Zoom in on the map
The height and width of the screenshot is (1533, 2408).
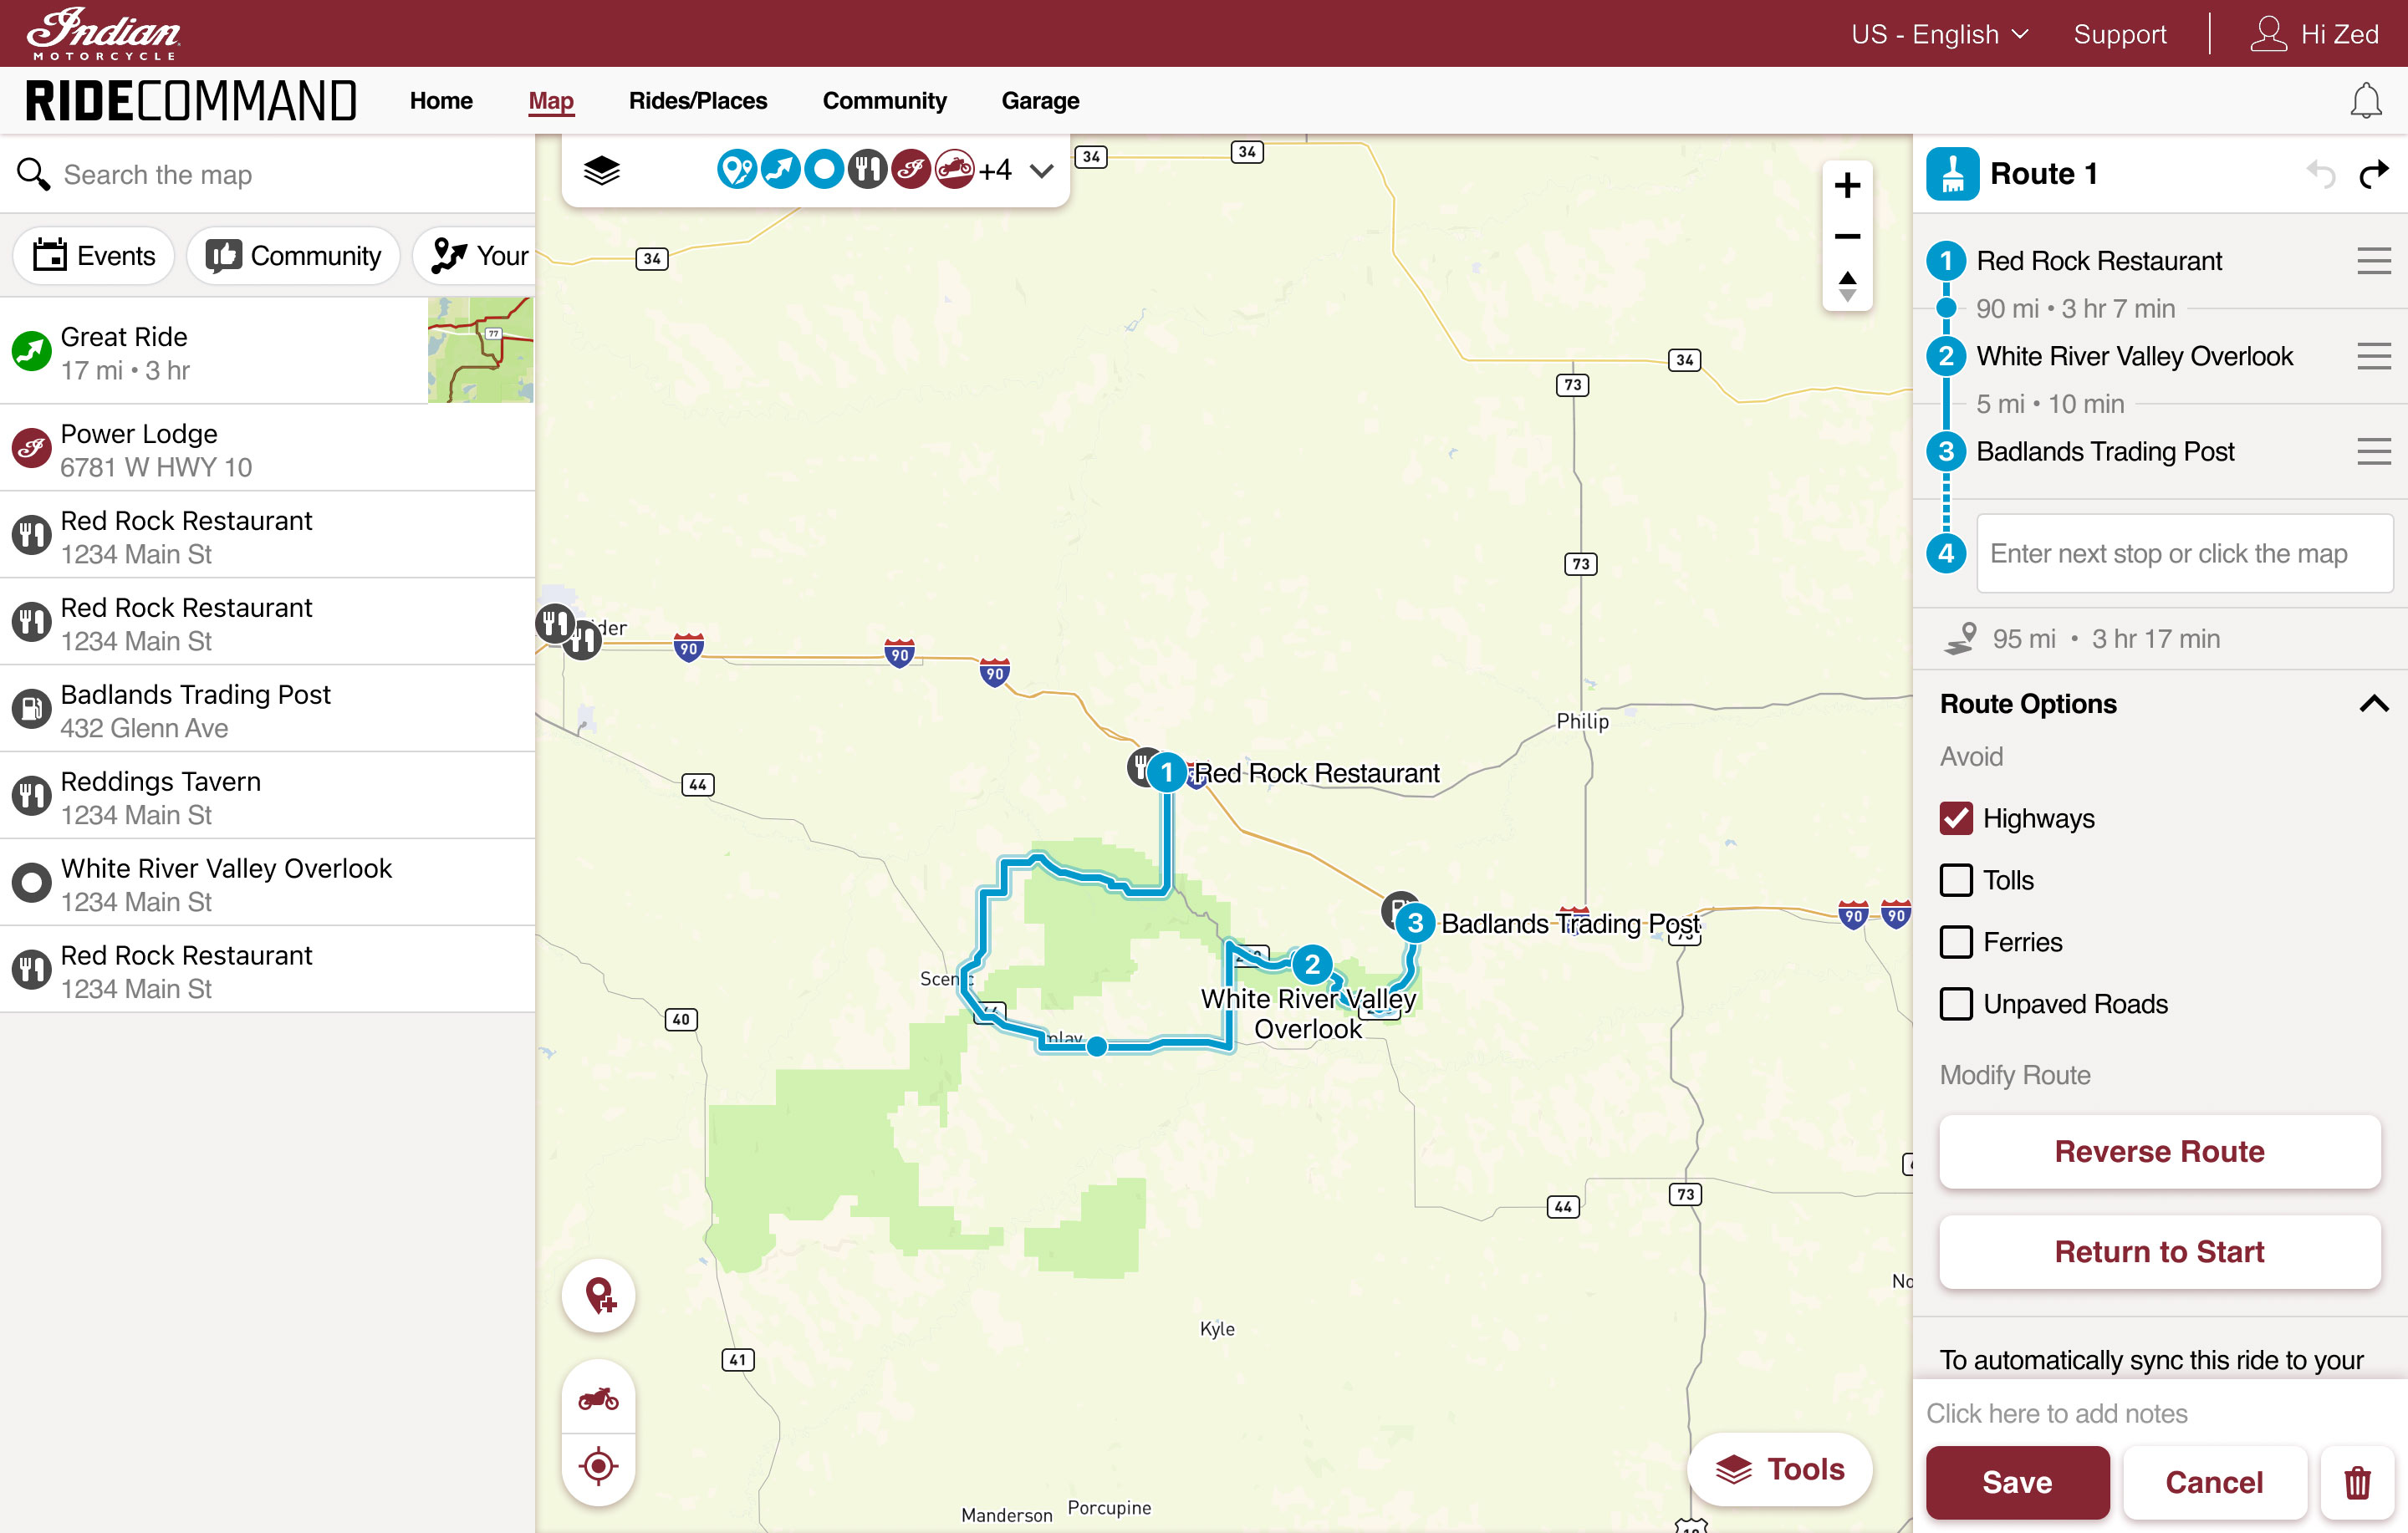point(1847,185)
